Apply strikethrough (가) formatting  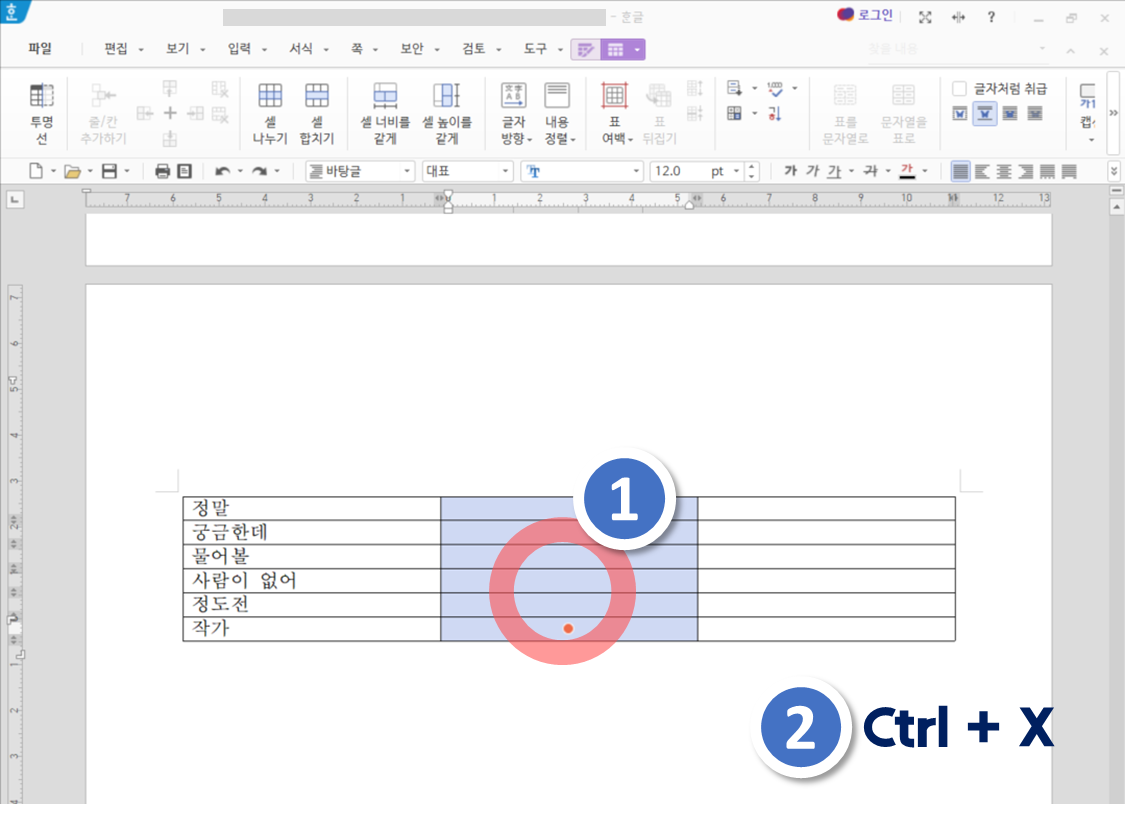click(x=870, y=171)
